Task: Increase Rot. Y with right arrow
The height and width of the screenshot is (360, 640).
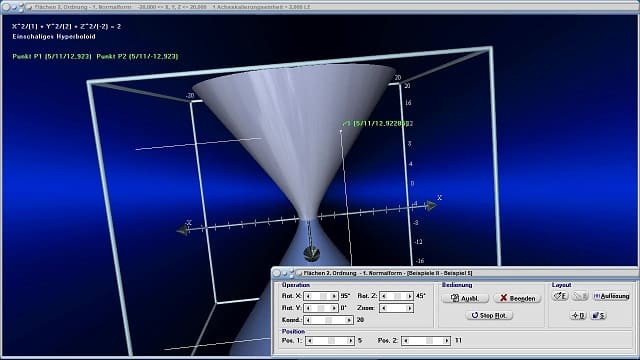Action: click(x=334, y=308)
